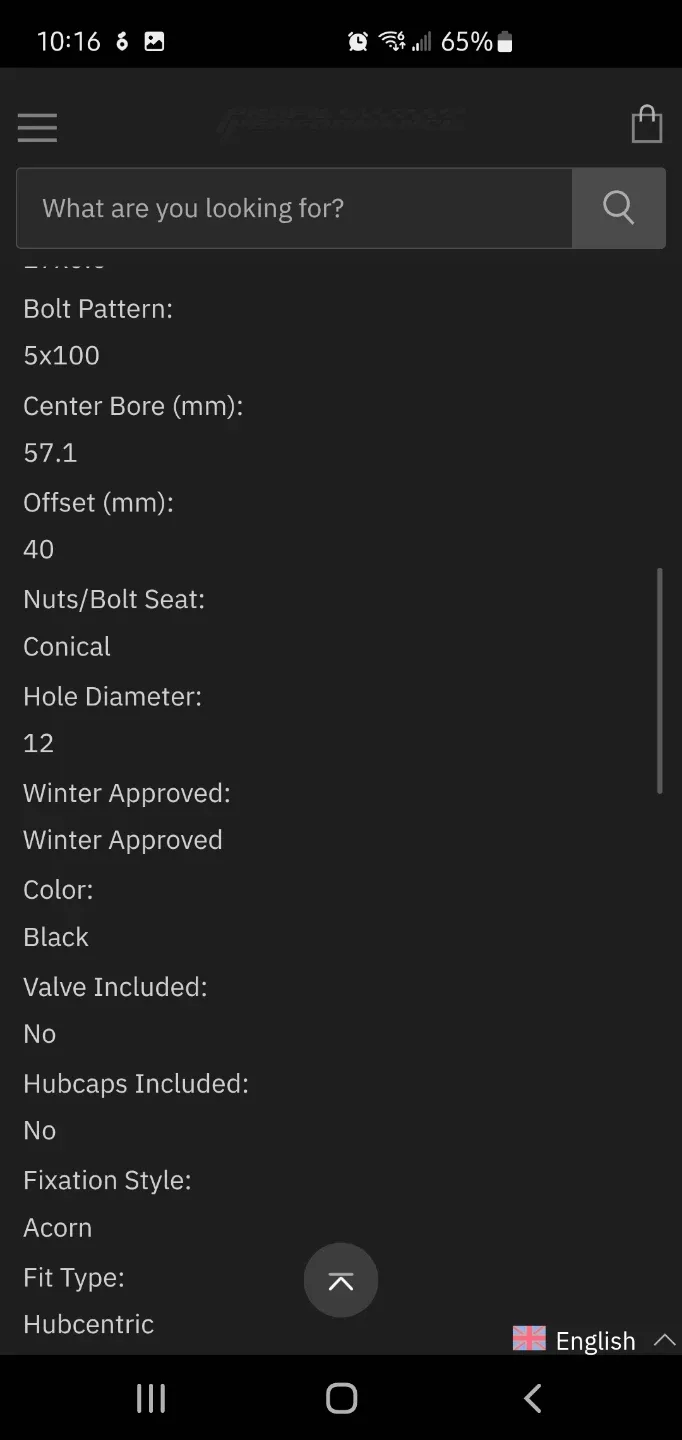This screenshot has width=682, height=1440.
Task: Open the Android recent apps view
Action: pos(150,1398)
